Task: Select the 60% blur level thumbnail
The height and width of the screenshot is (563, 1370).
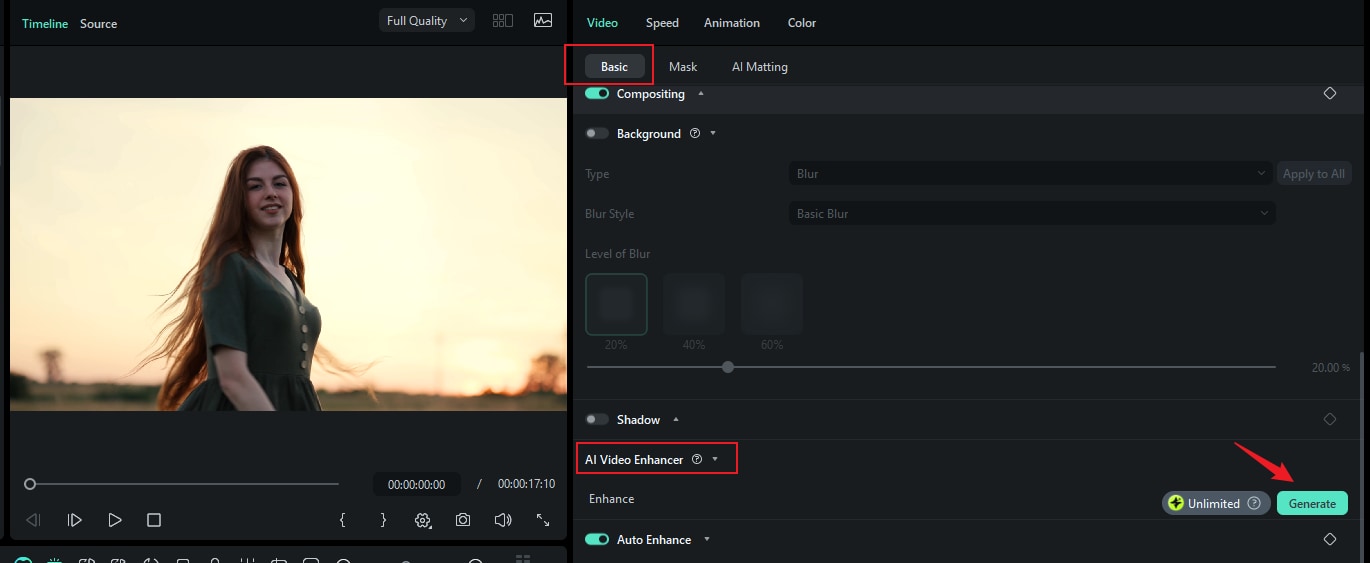Action: tap(772, 304)
